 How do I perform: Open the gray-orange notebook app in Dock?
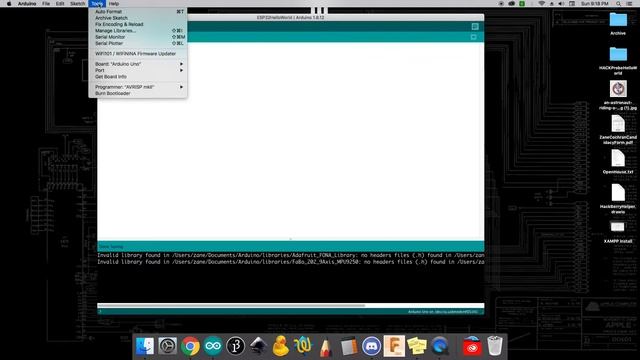point(349,346)
